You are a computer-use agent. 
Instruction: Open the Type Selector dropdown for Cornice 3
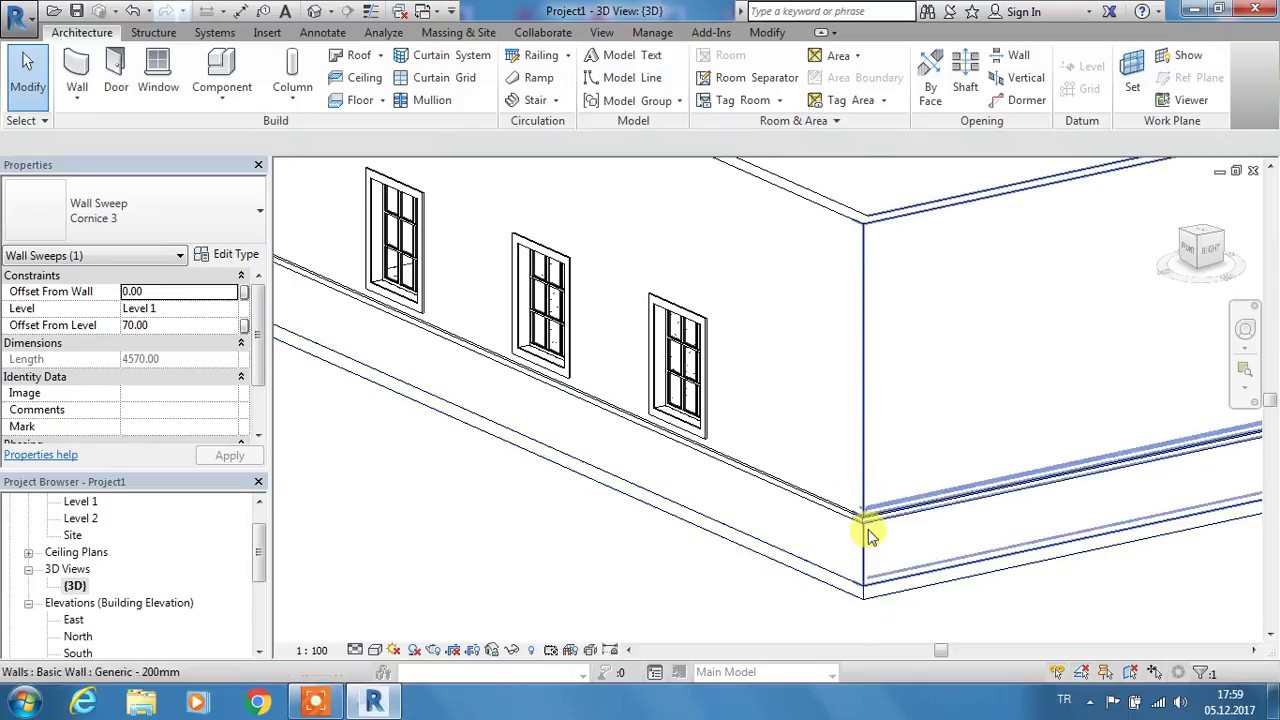click(260, 211)
